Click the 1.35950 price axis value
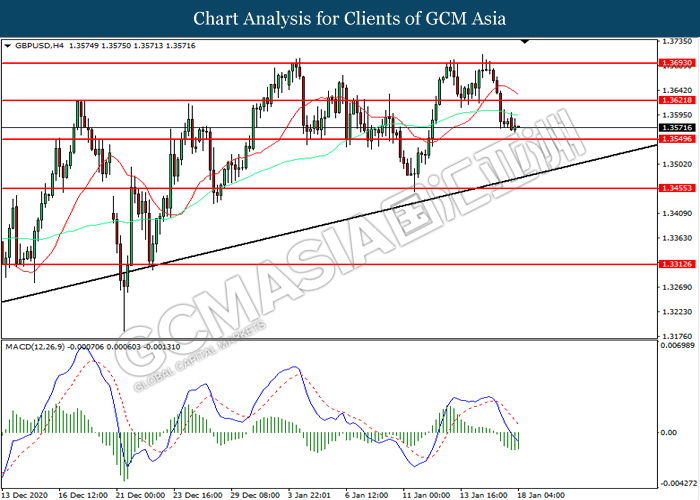Image resolution: width=700 pixels, height=500 pixels. [x=677, y=115]
